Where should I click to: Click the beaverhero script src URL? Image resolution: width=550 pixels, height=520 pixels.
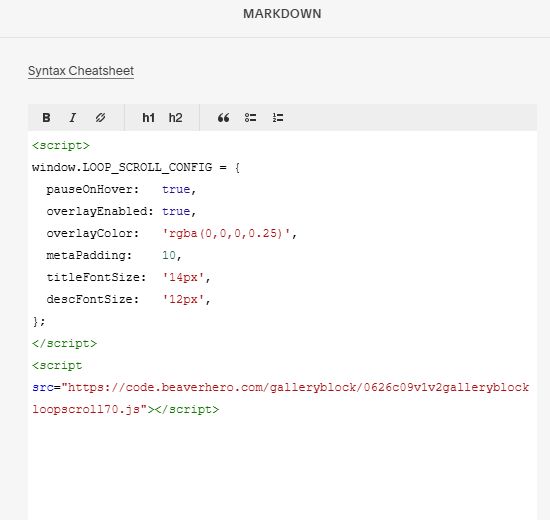280,398
